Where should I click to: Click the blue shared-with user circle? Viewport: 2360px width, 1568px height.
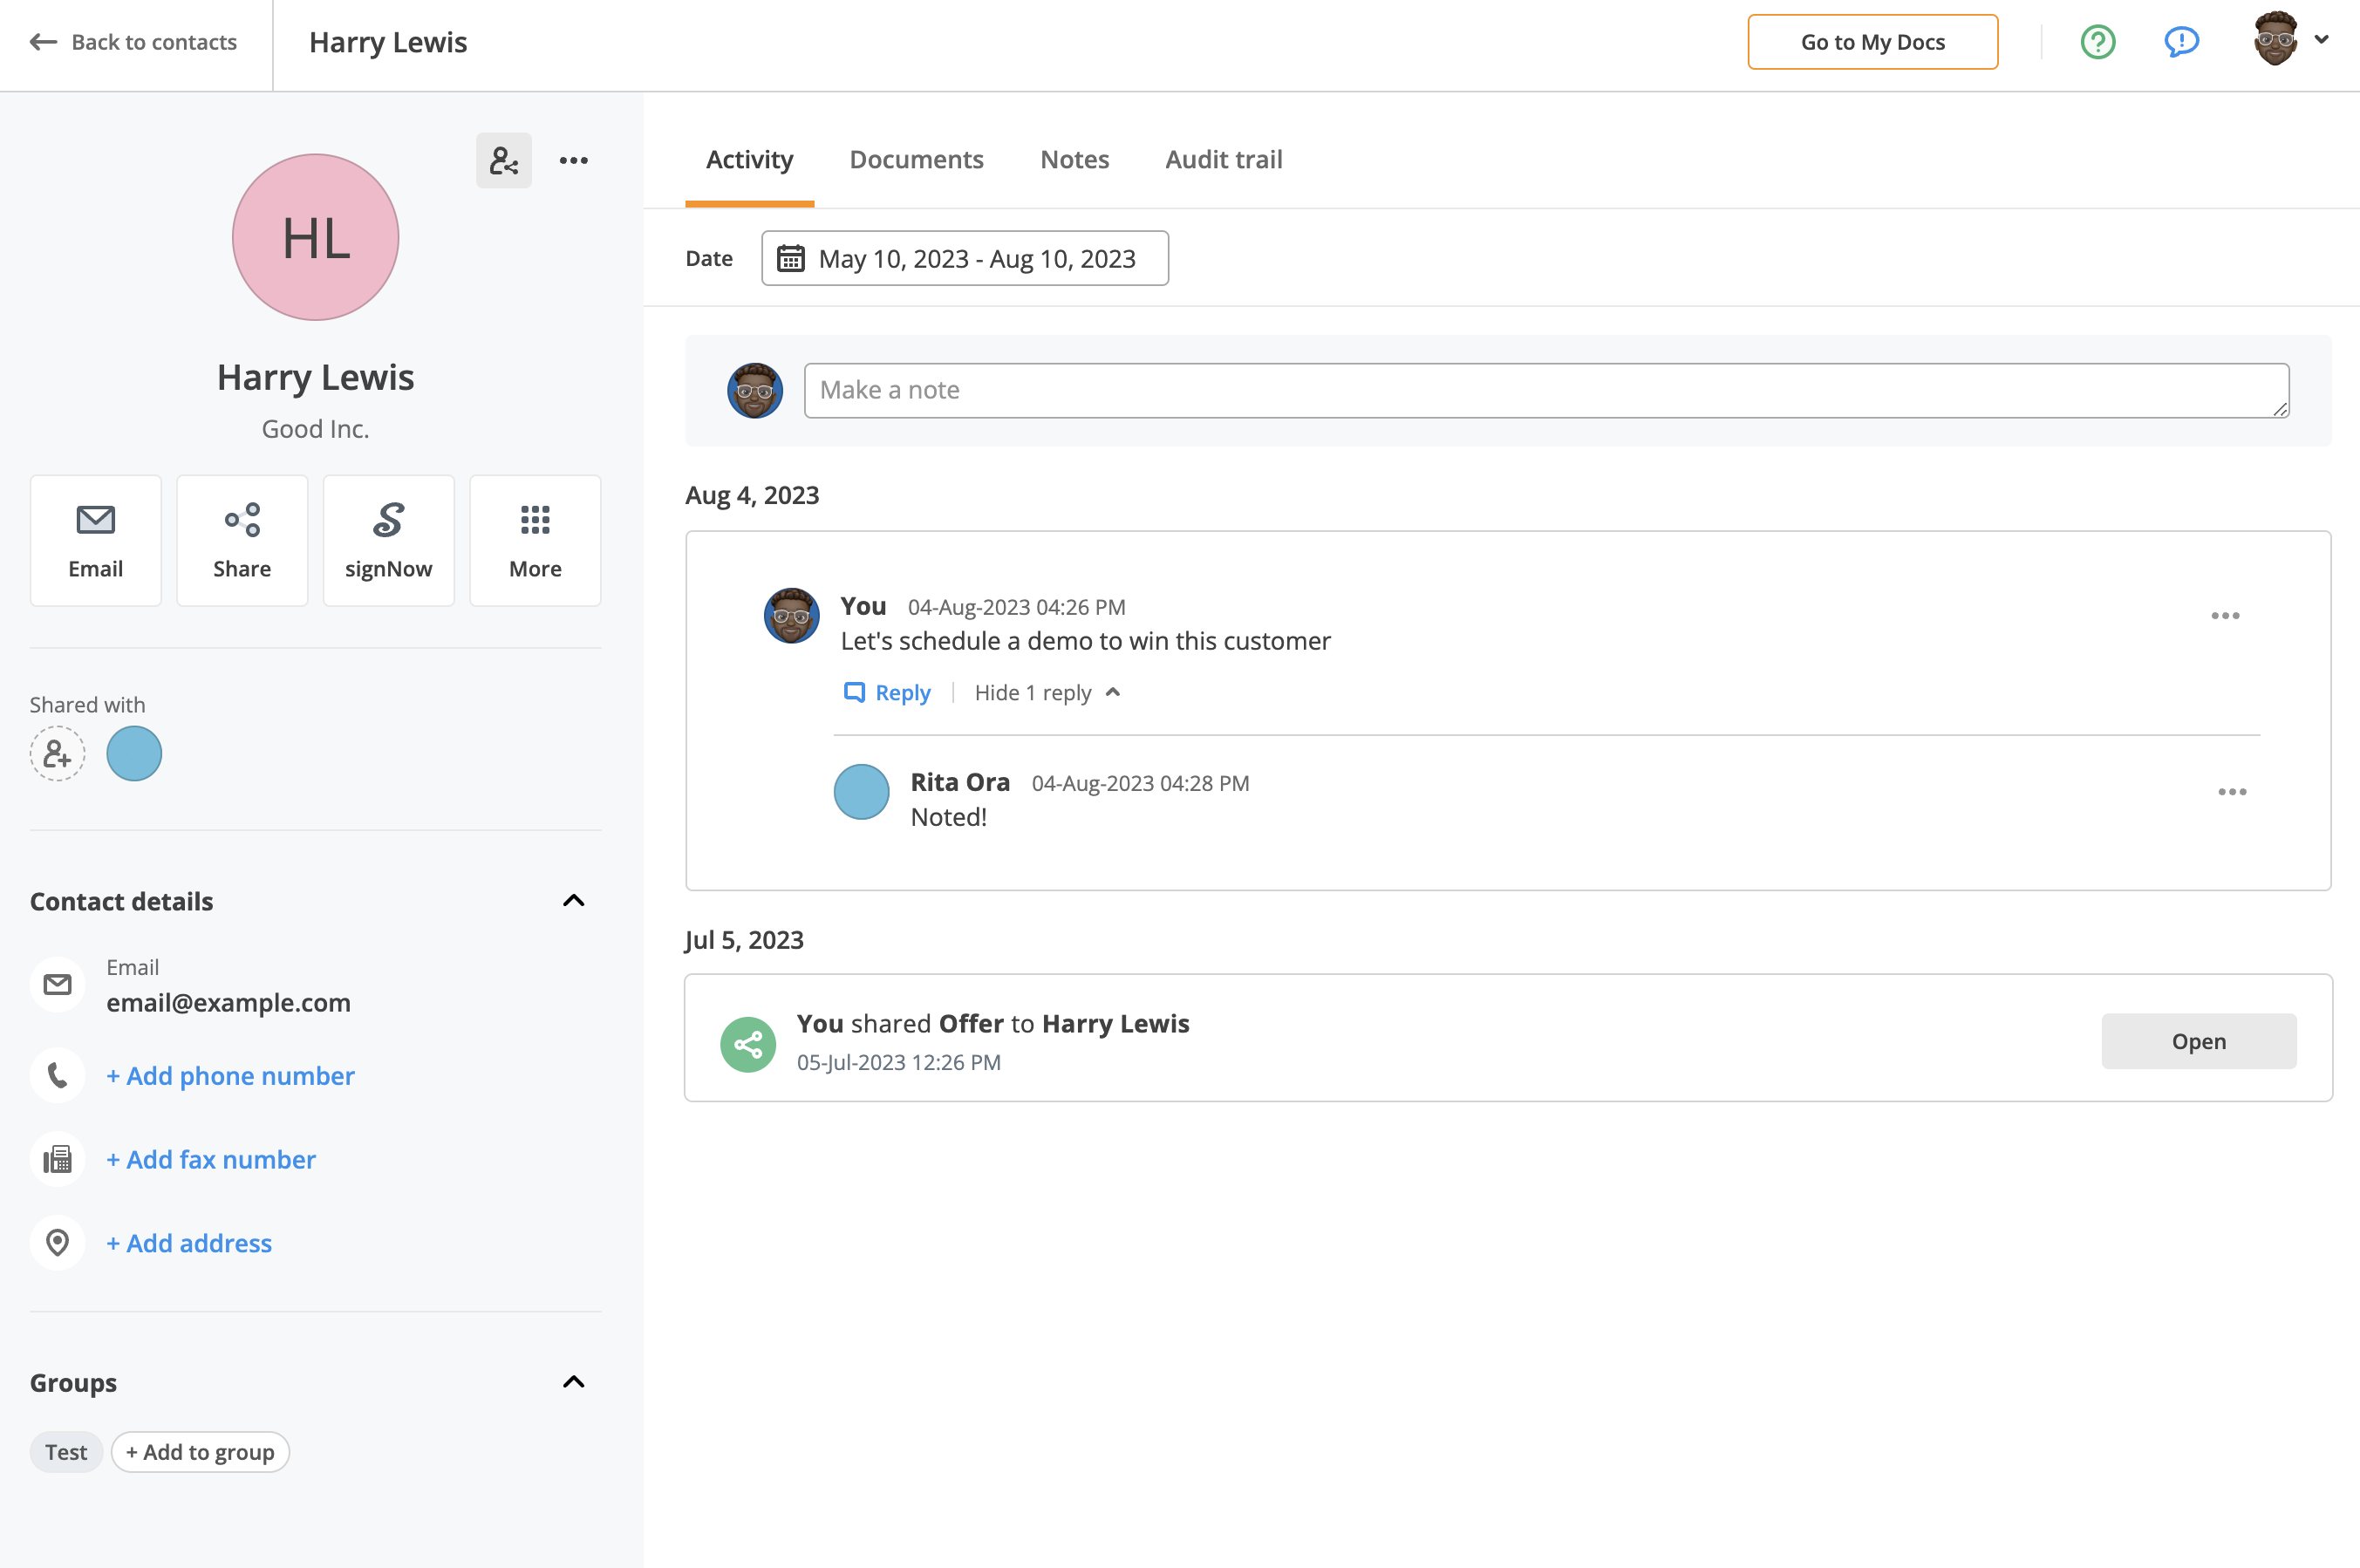(x=134, y=753)
